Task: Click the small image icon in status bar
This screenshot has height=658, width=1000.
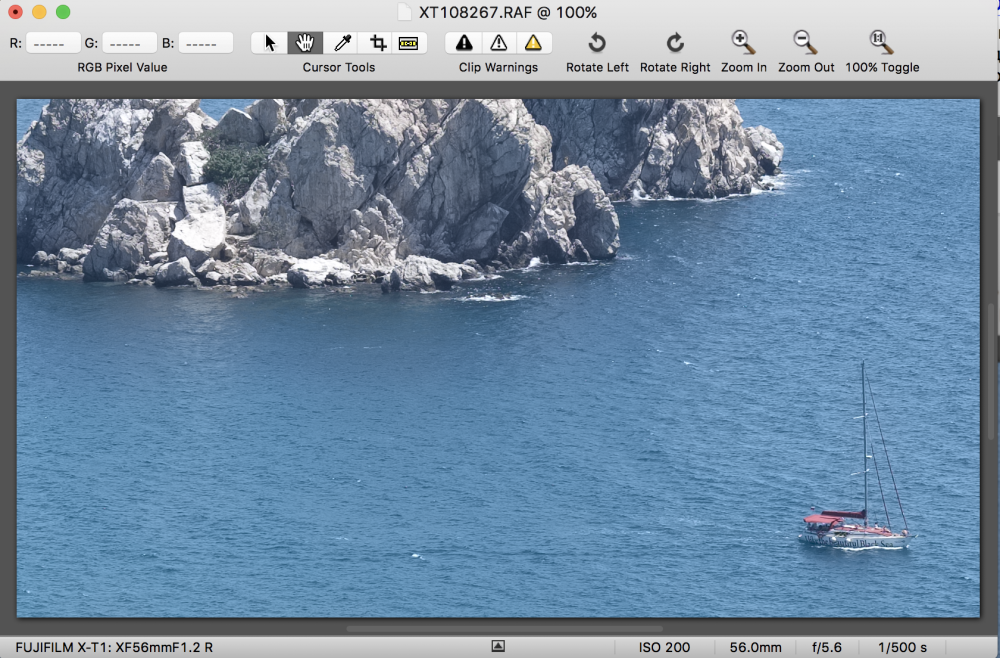Action: pos(498,646)
